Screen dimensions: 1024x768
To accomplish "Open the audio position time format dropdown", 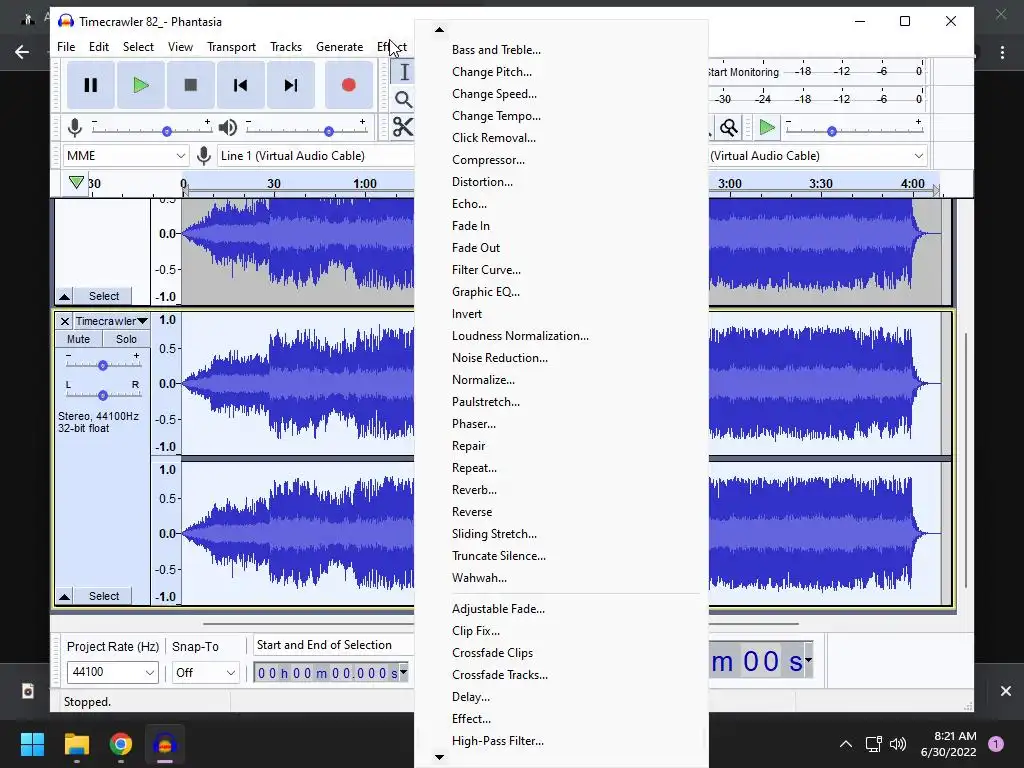I will (808, 660).
